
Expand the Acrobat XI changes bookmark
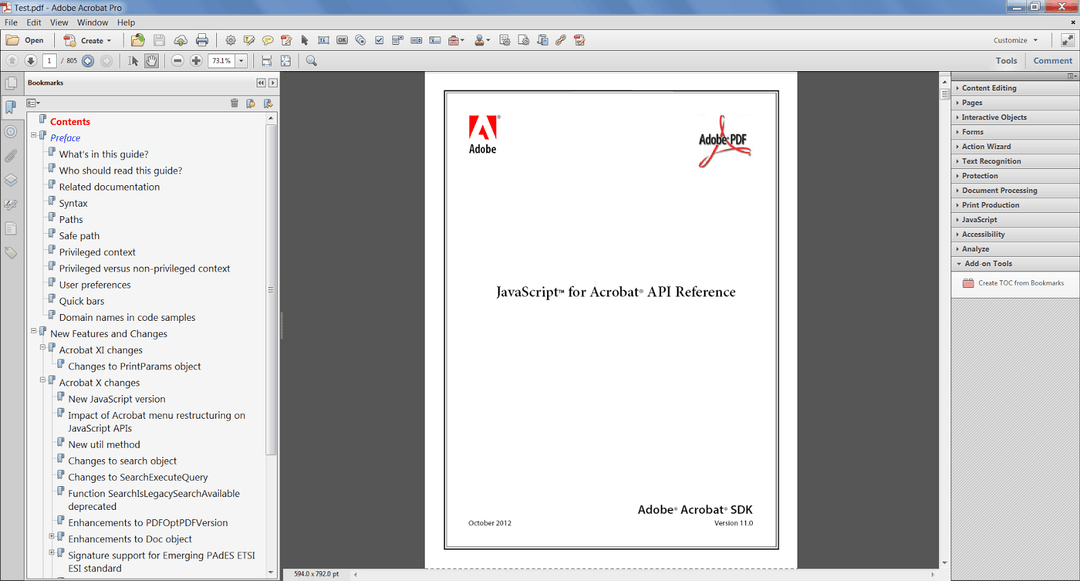click(x=42, y=349)
